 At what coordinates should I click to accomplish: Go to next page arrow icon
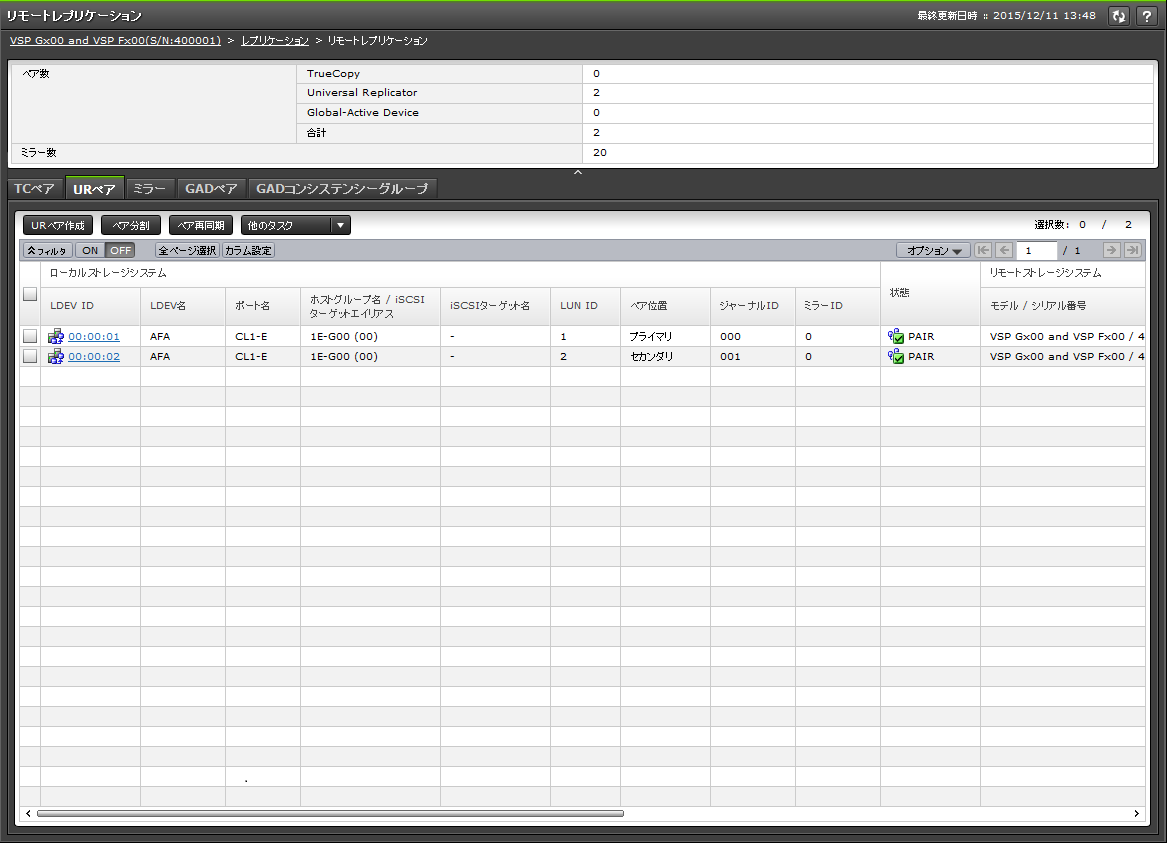pos(1111,250)
